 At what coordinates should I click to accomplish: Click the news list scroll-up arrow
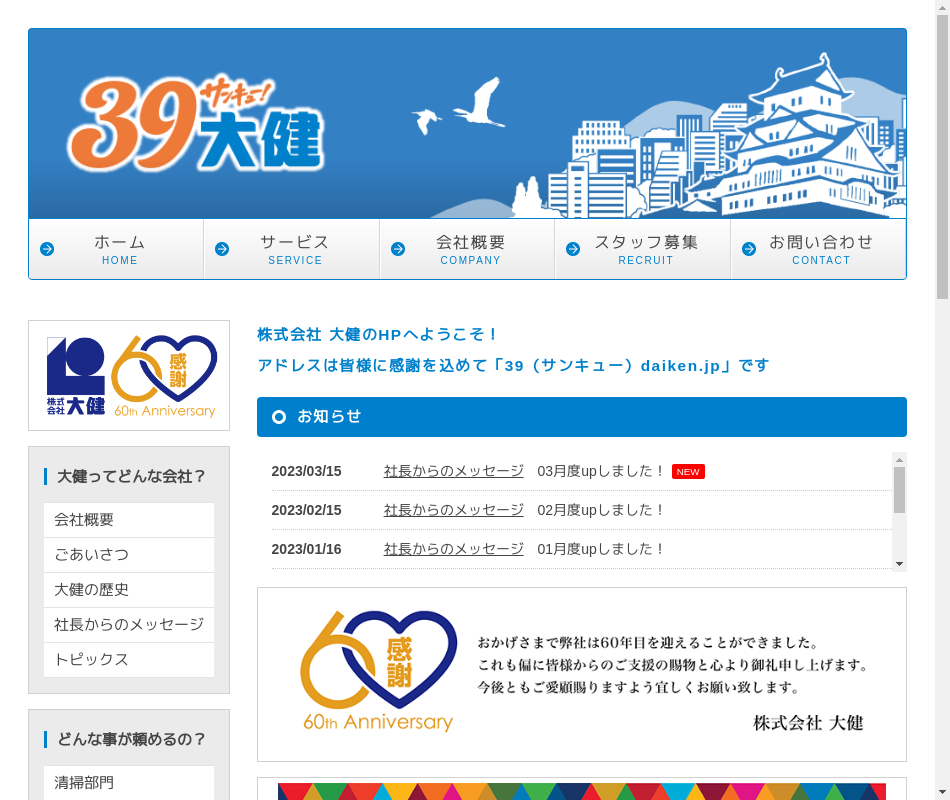900,459
